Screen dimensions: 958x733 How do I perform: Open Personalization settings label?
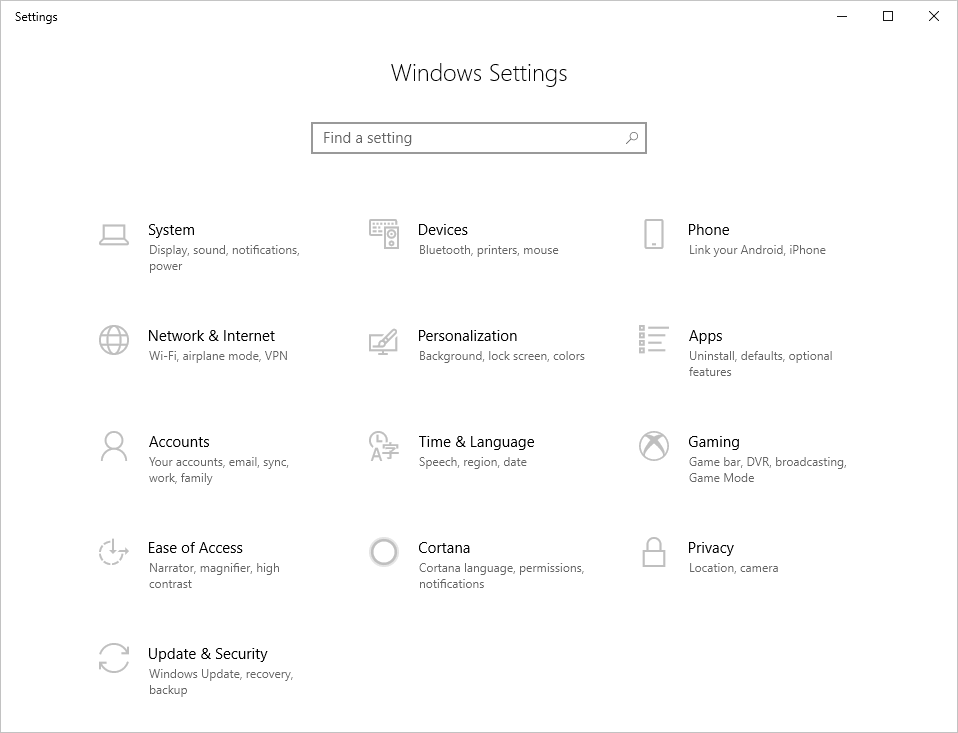467,336
